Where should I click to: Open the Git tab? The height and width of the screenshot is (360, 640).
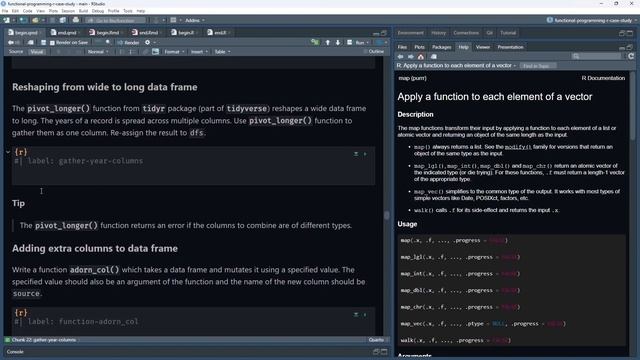click(489, 33)
